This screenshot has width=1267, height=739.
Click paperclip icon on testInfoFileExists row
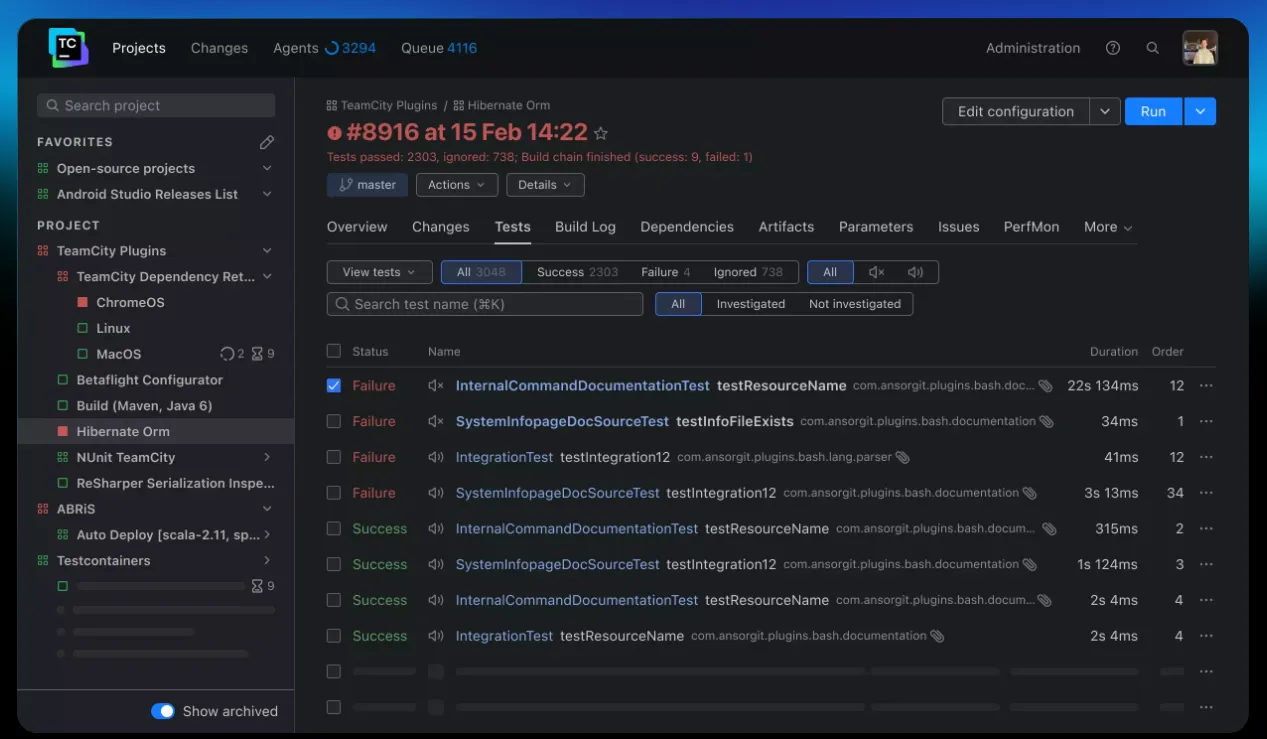1046,422
